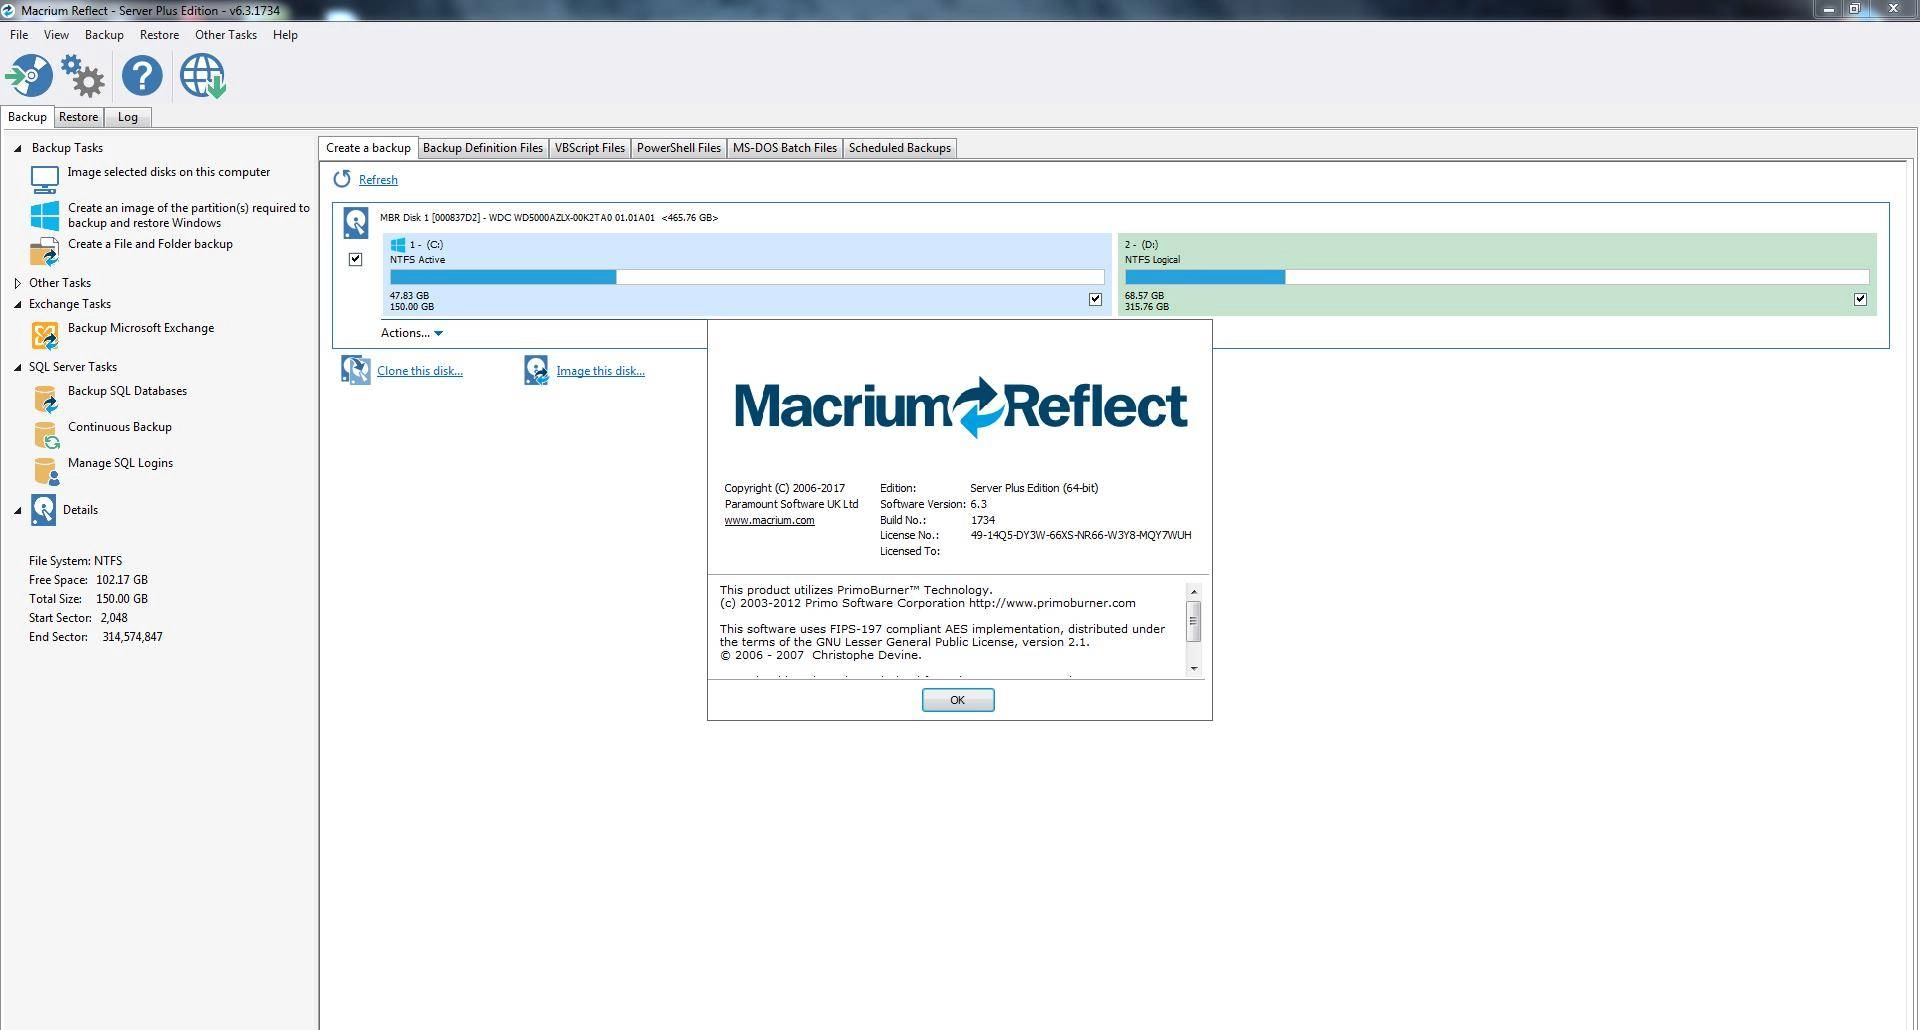This screenshot has height=1030, width=1920.
Task: Switch to Scheduled Backups tab
Action: point(900,148)
